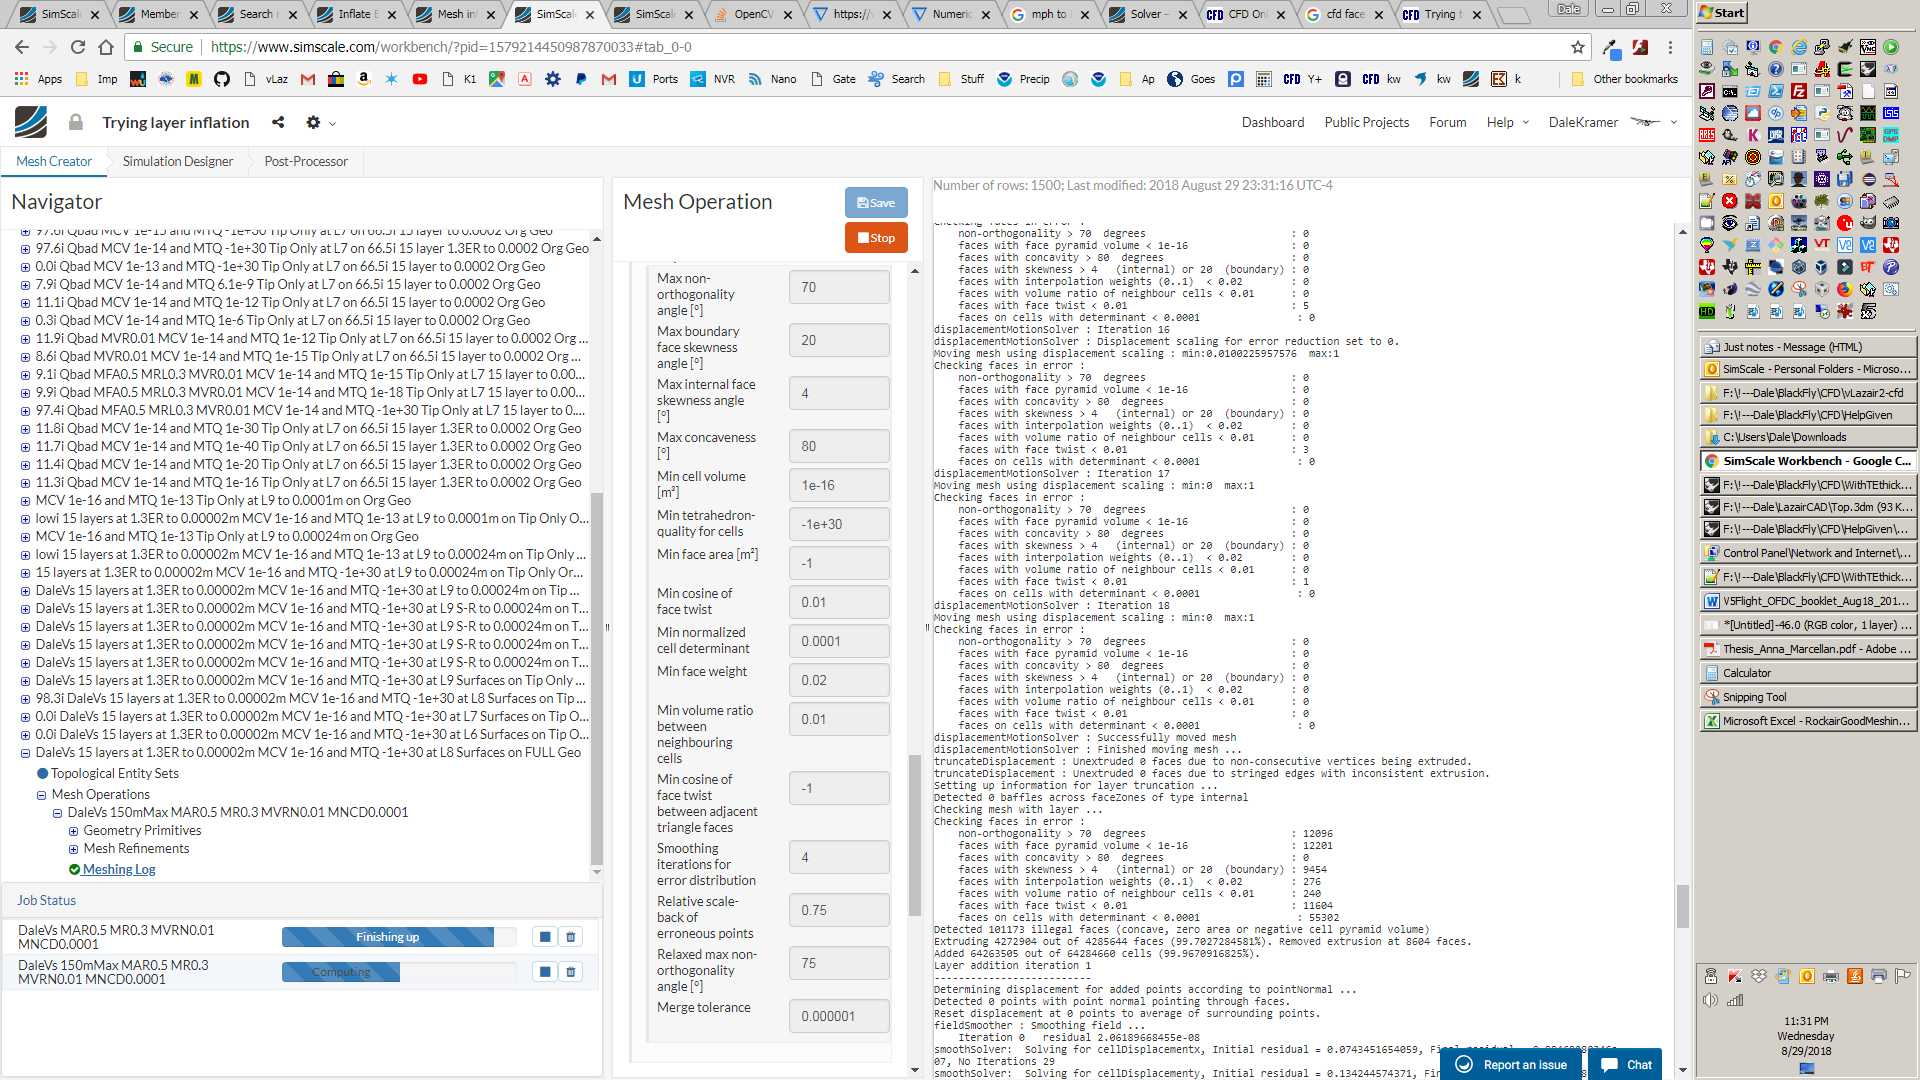
Task: Open the project settings gear menu
Action: (x=314, y=122)
